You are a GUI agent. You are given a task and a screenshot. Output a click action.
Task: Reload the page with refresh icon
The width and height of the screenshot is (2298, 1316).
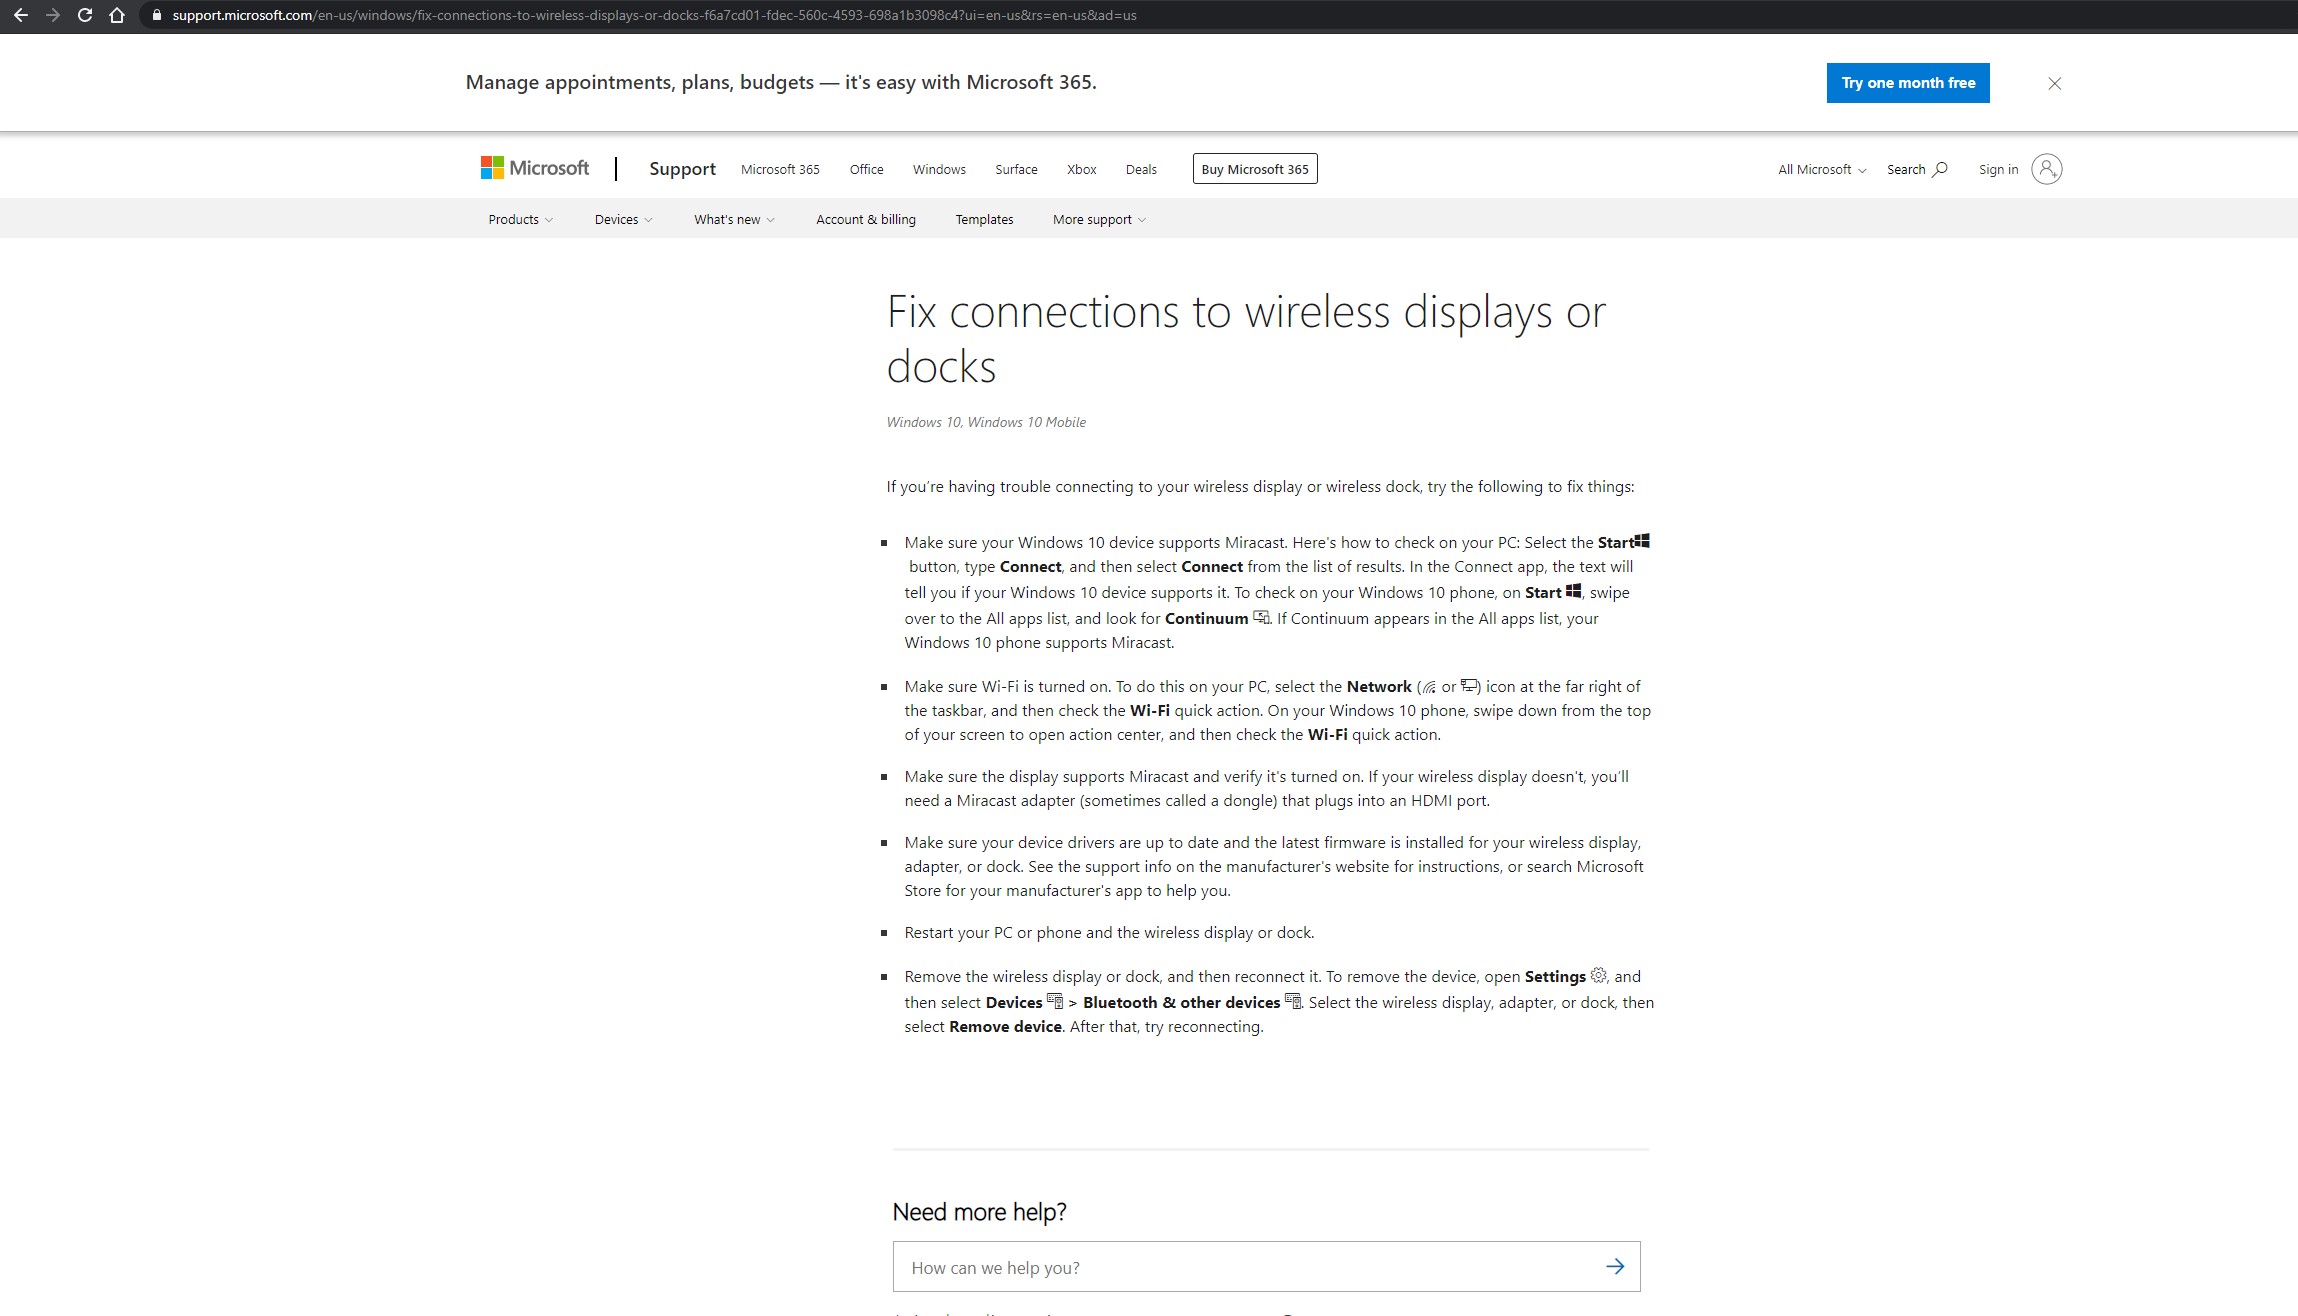[85, 15]
